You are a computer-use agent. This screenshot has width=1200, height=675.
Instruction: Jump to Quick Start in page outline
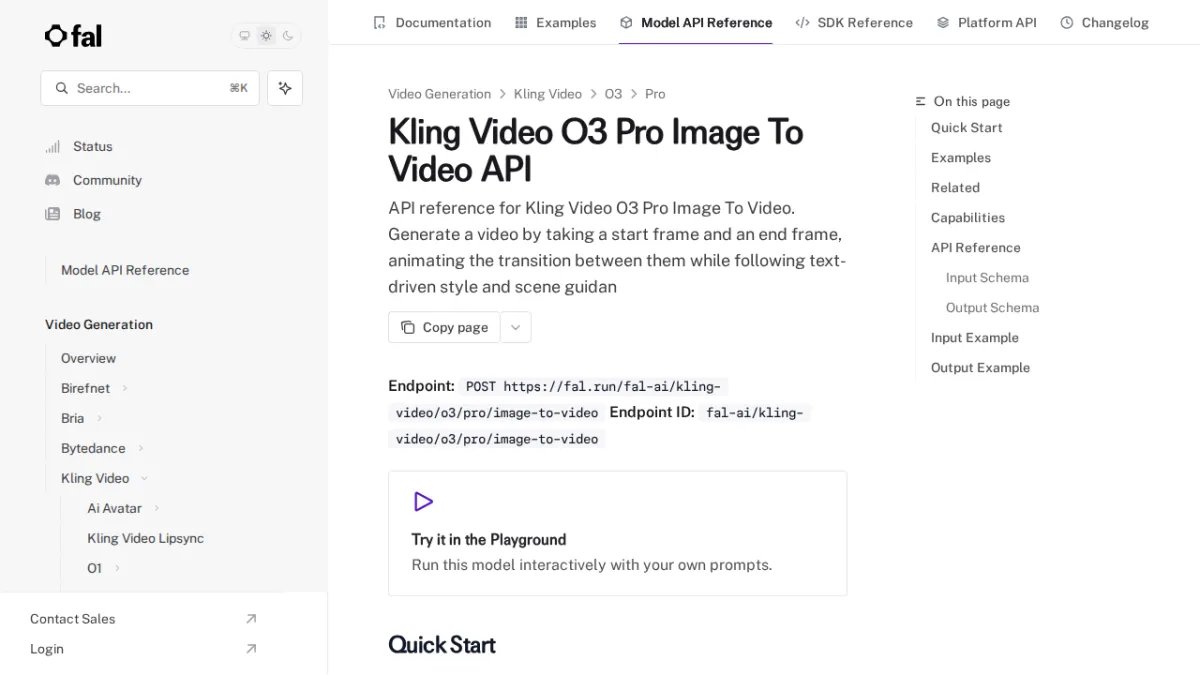[966, 128]
